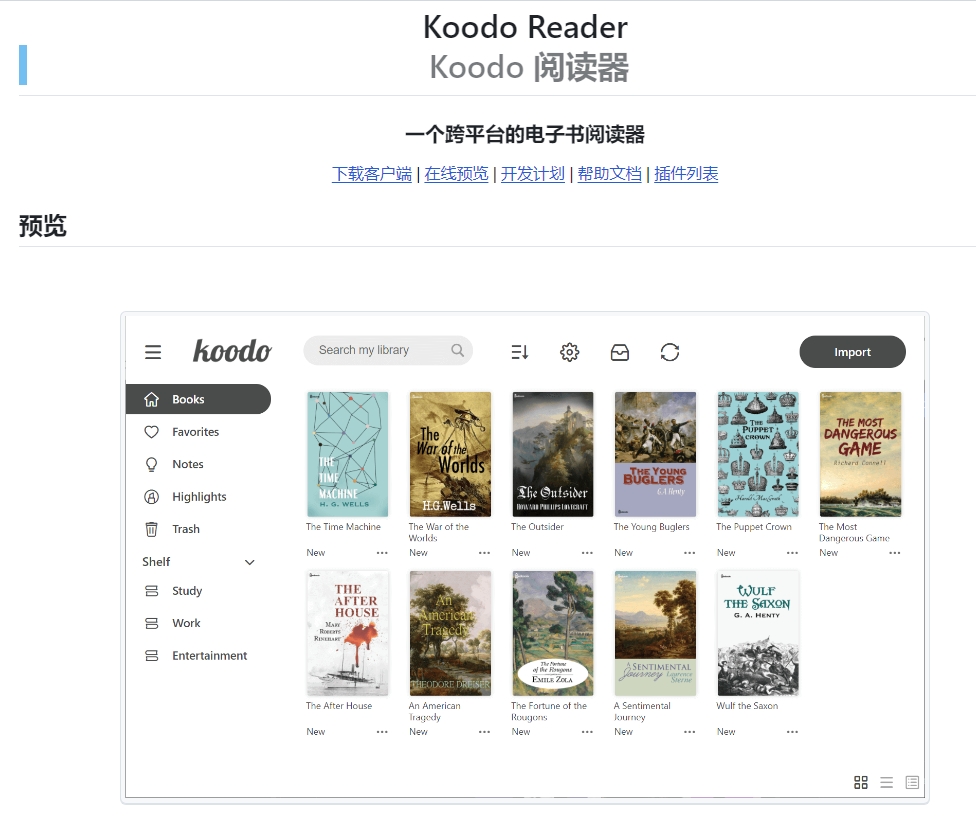Click the backup inbox-tray icon
Screen dimensions: 976x820
619,352
